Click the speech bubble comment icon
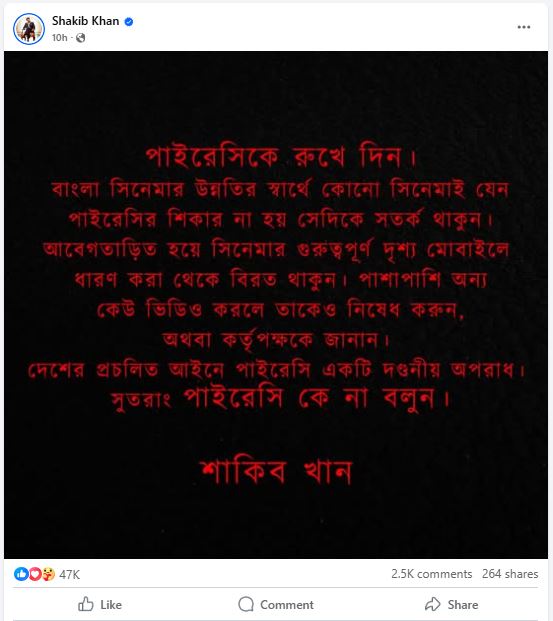Viewport: 553px width, 621px height. pyautogui.click(x=246, y=604)
